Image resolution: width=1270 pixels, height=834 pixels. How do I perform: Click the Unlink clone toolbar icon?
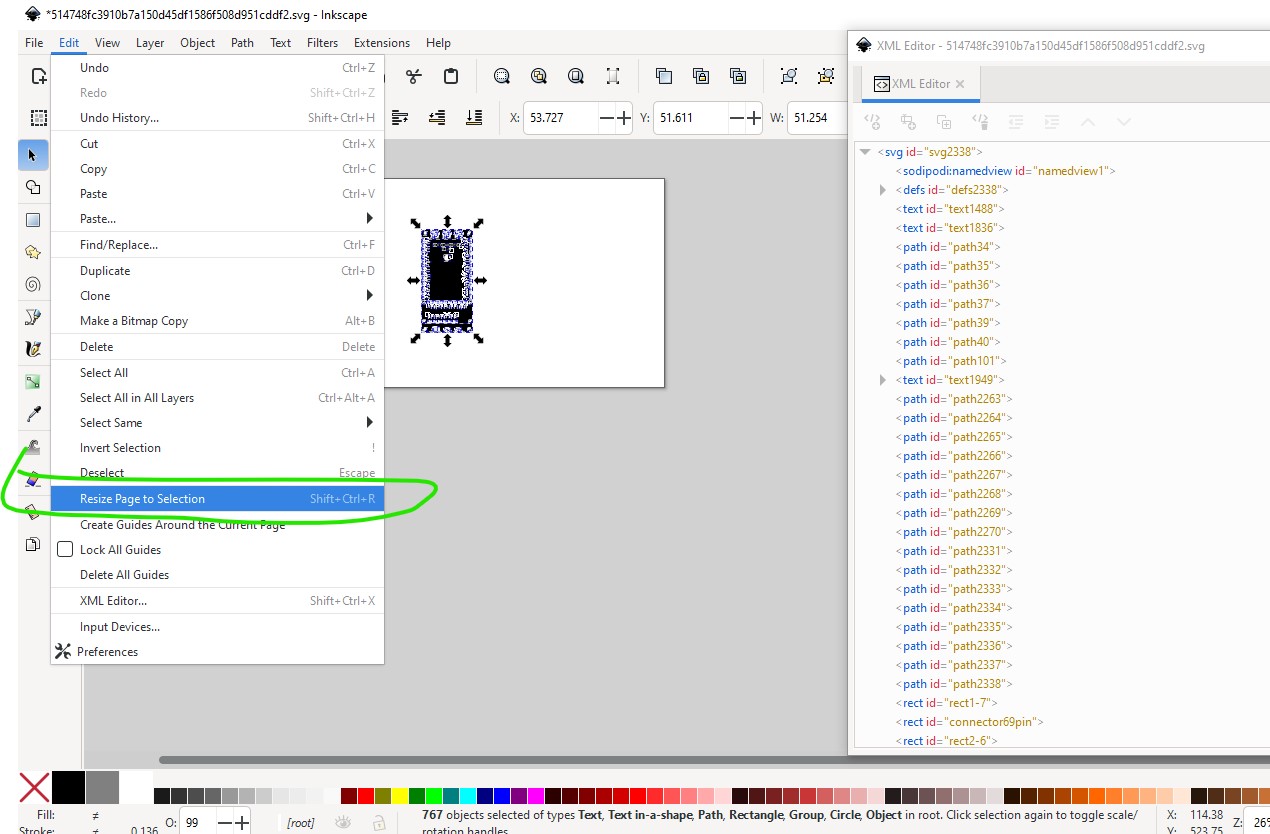pos(738,76)
